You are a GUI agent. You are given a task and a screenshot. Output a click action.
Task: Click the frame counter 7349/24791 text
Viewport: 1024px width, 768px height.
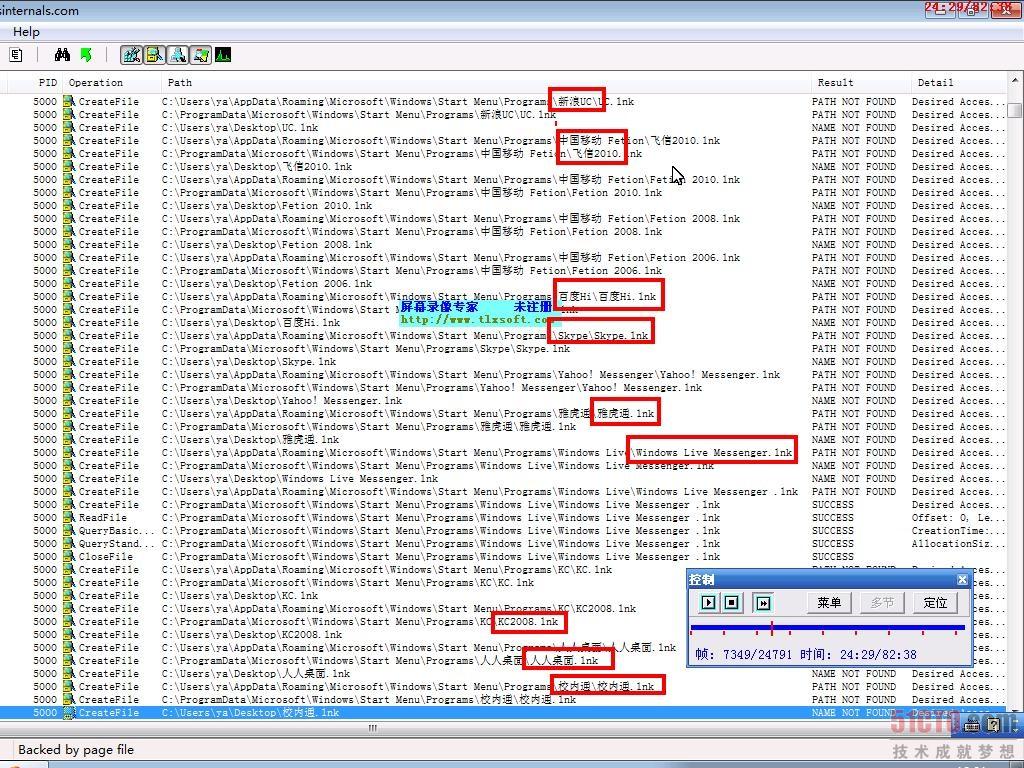[x=758, y=655]
